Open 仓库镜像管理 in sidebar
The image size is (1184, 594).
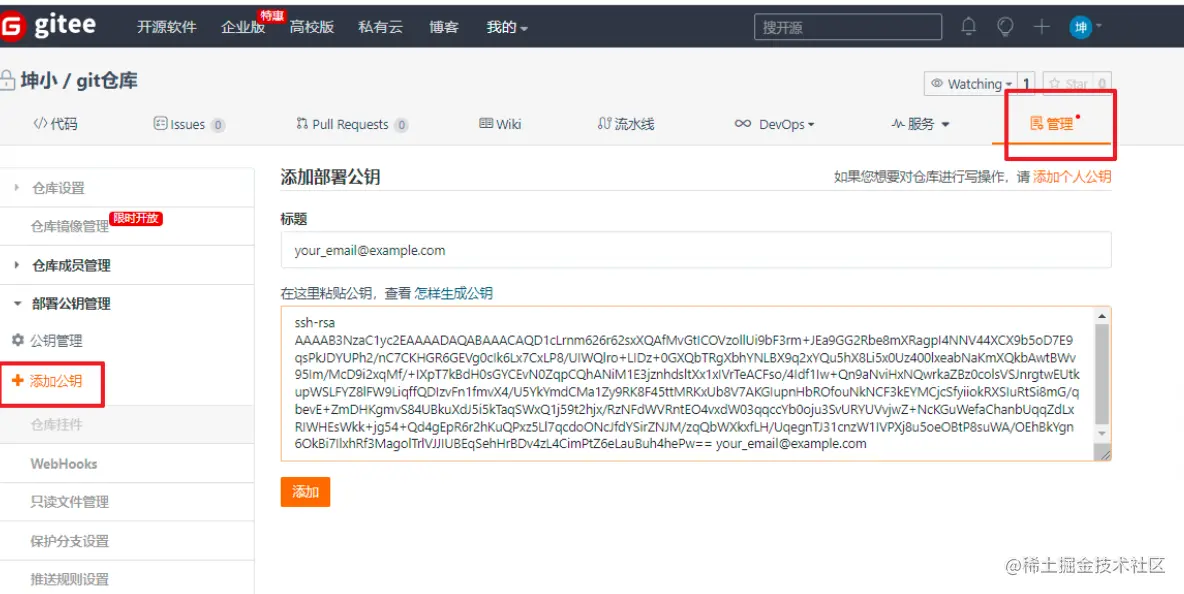(69, 226)
